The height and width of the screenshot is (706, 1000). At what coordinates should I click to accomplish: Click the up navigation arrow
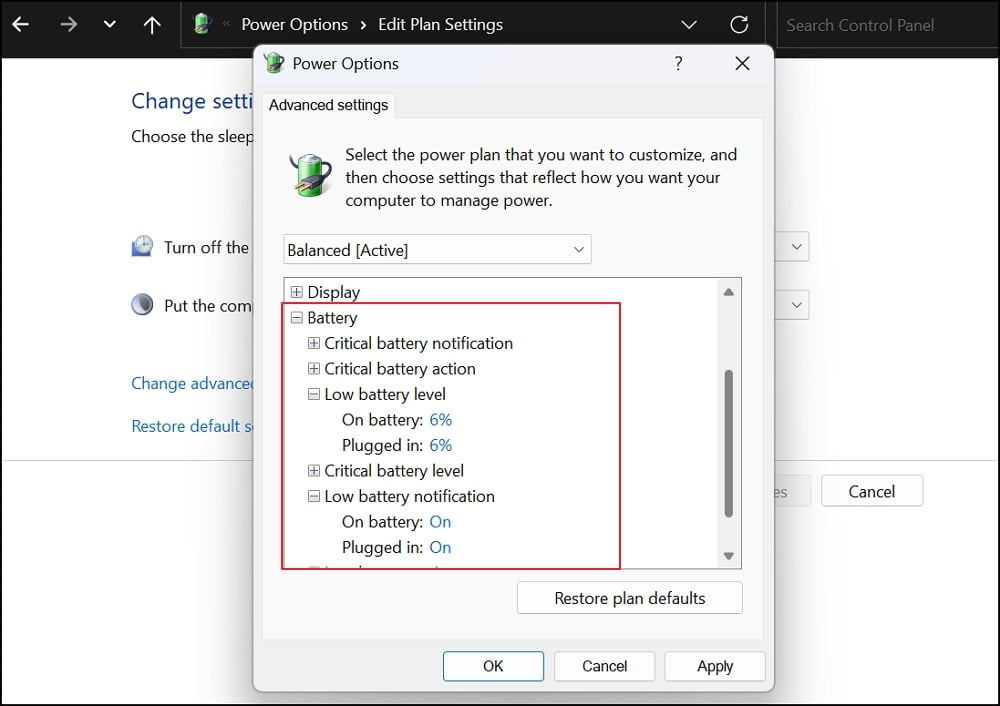151,25
